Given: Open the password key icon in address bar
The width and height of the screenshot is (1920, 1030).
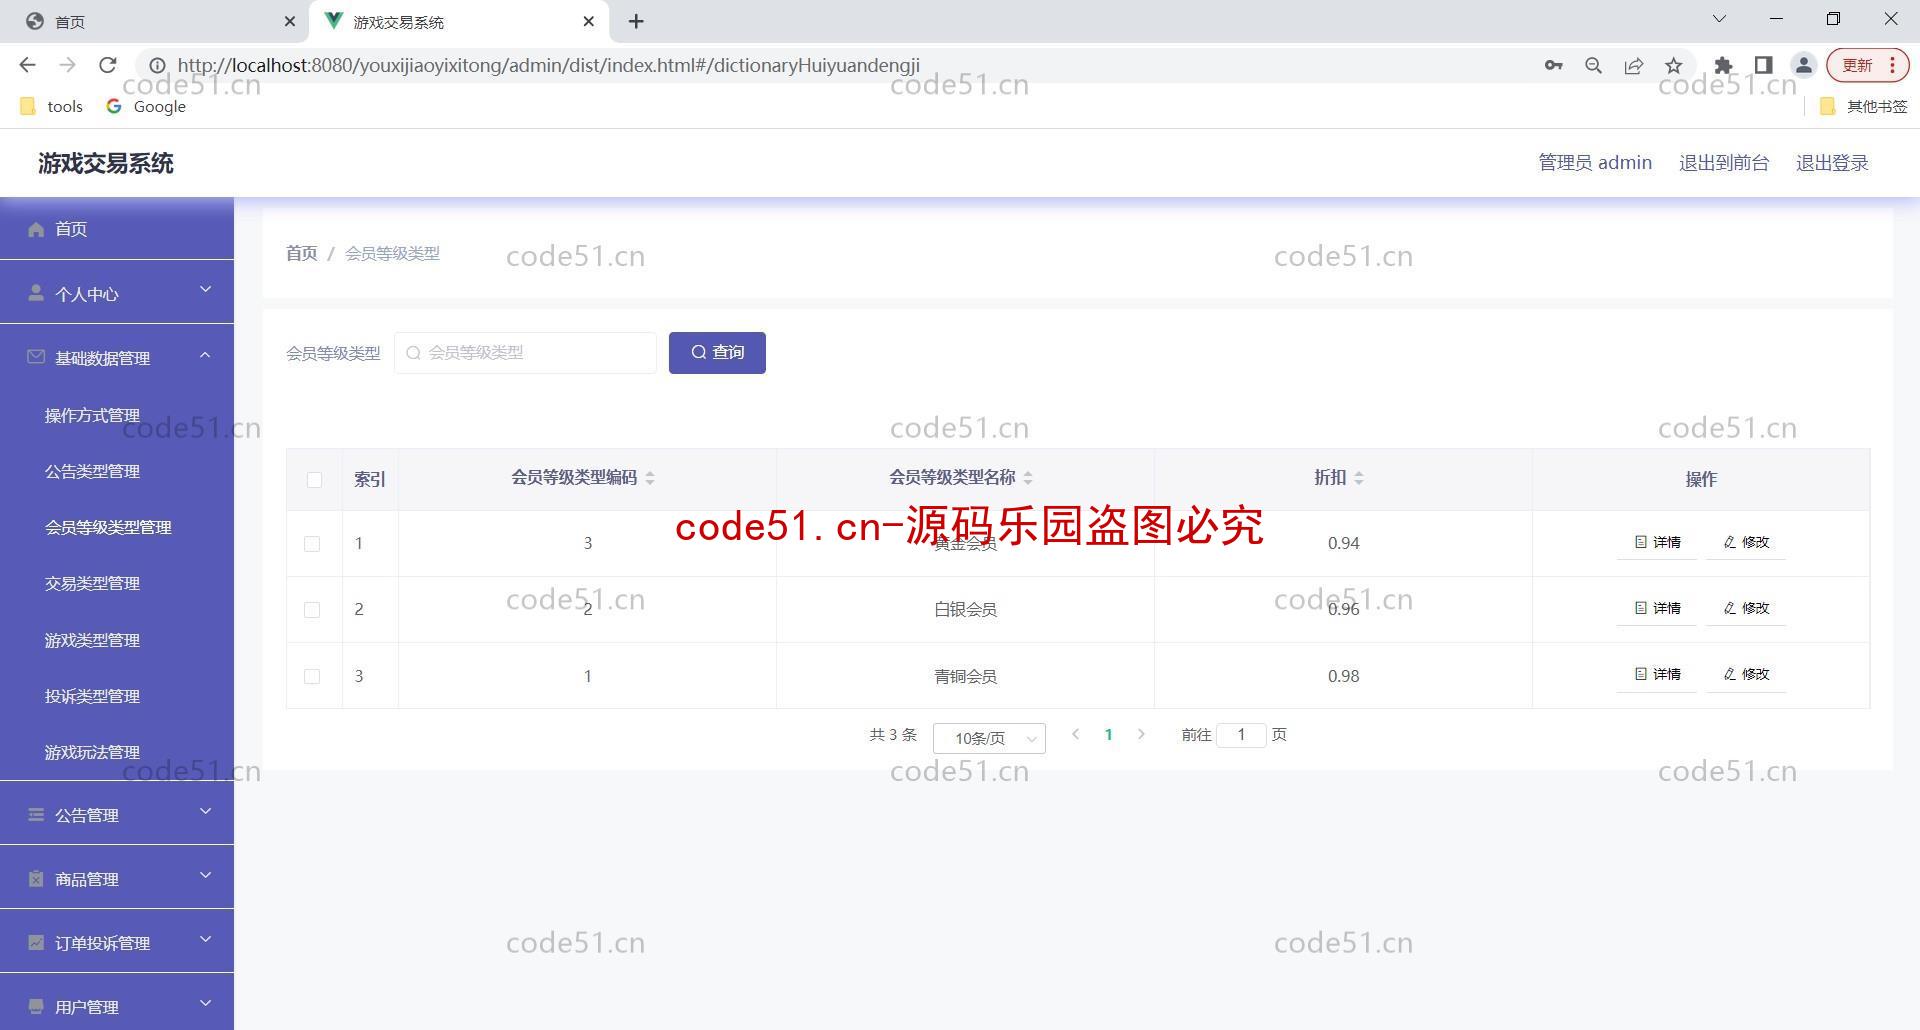Looking at the screenshot, I should [x=1553, y=65].
